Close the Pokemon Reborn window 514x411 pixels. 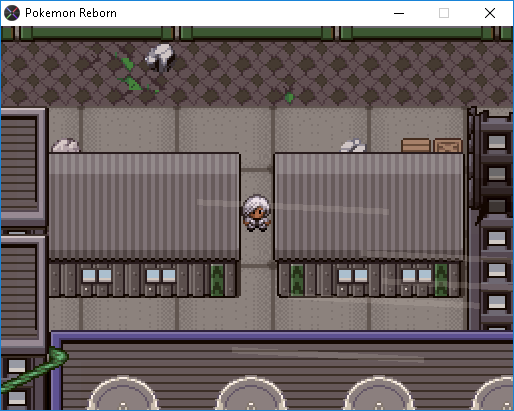tap(490, 13)
